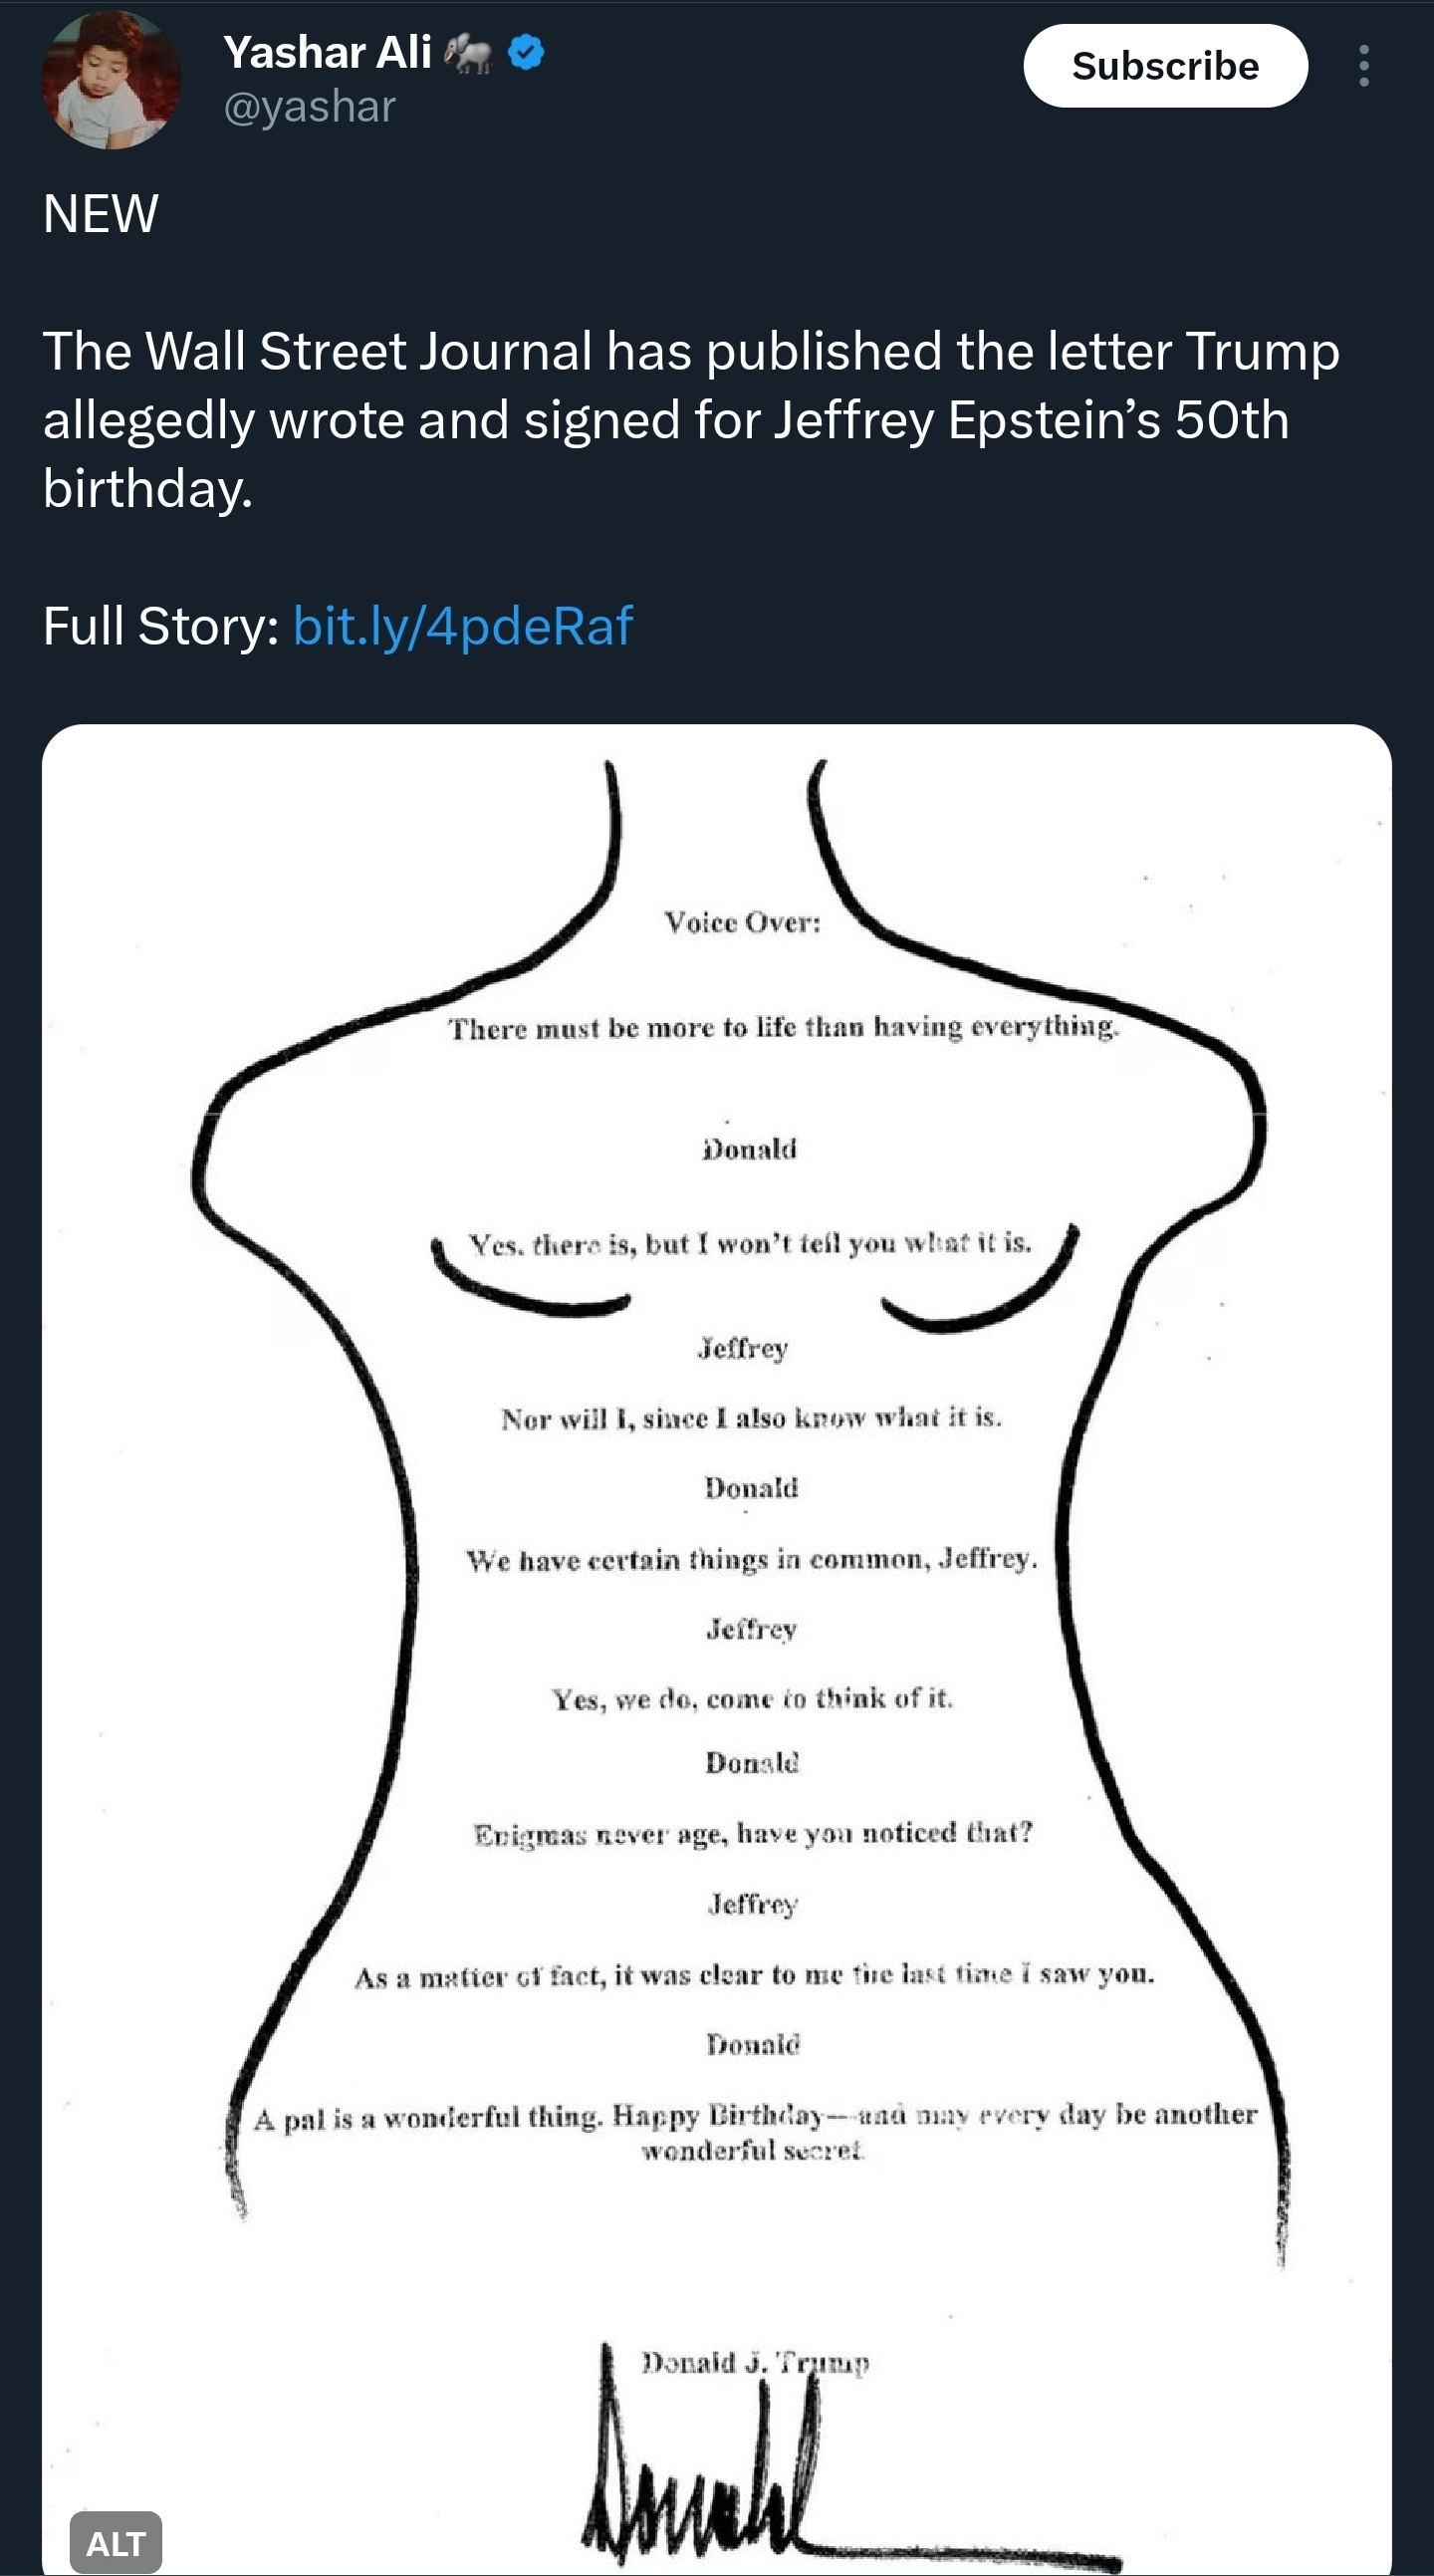Click the blue verified checkmark badge

[526, 52]
